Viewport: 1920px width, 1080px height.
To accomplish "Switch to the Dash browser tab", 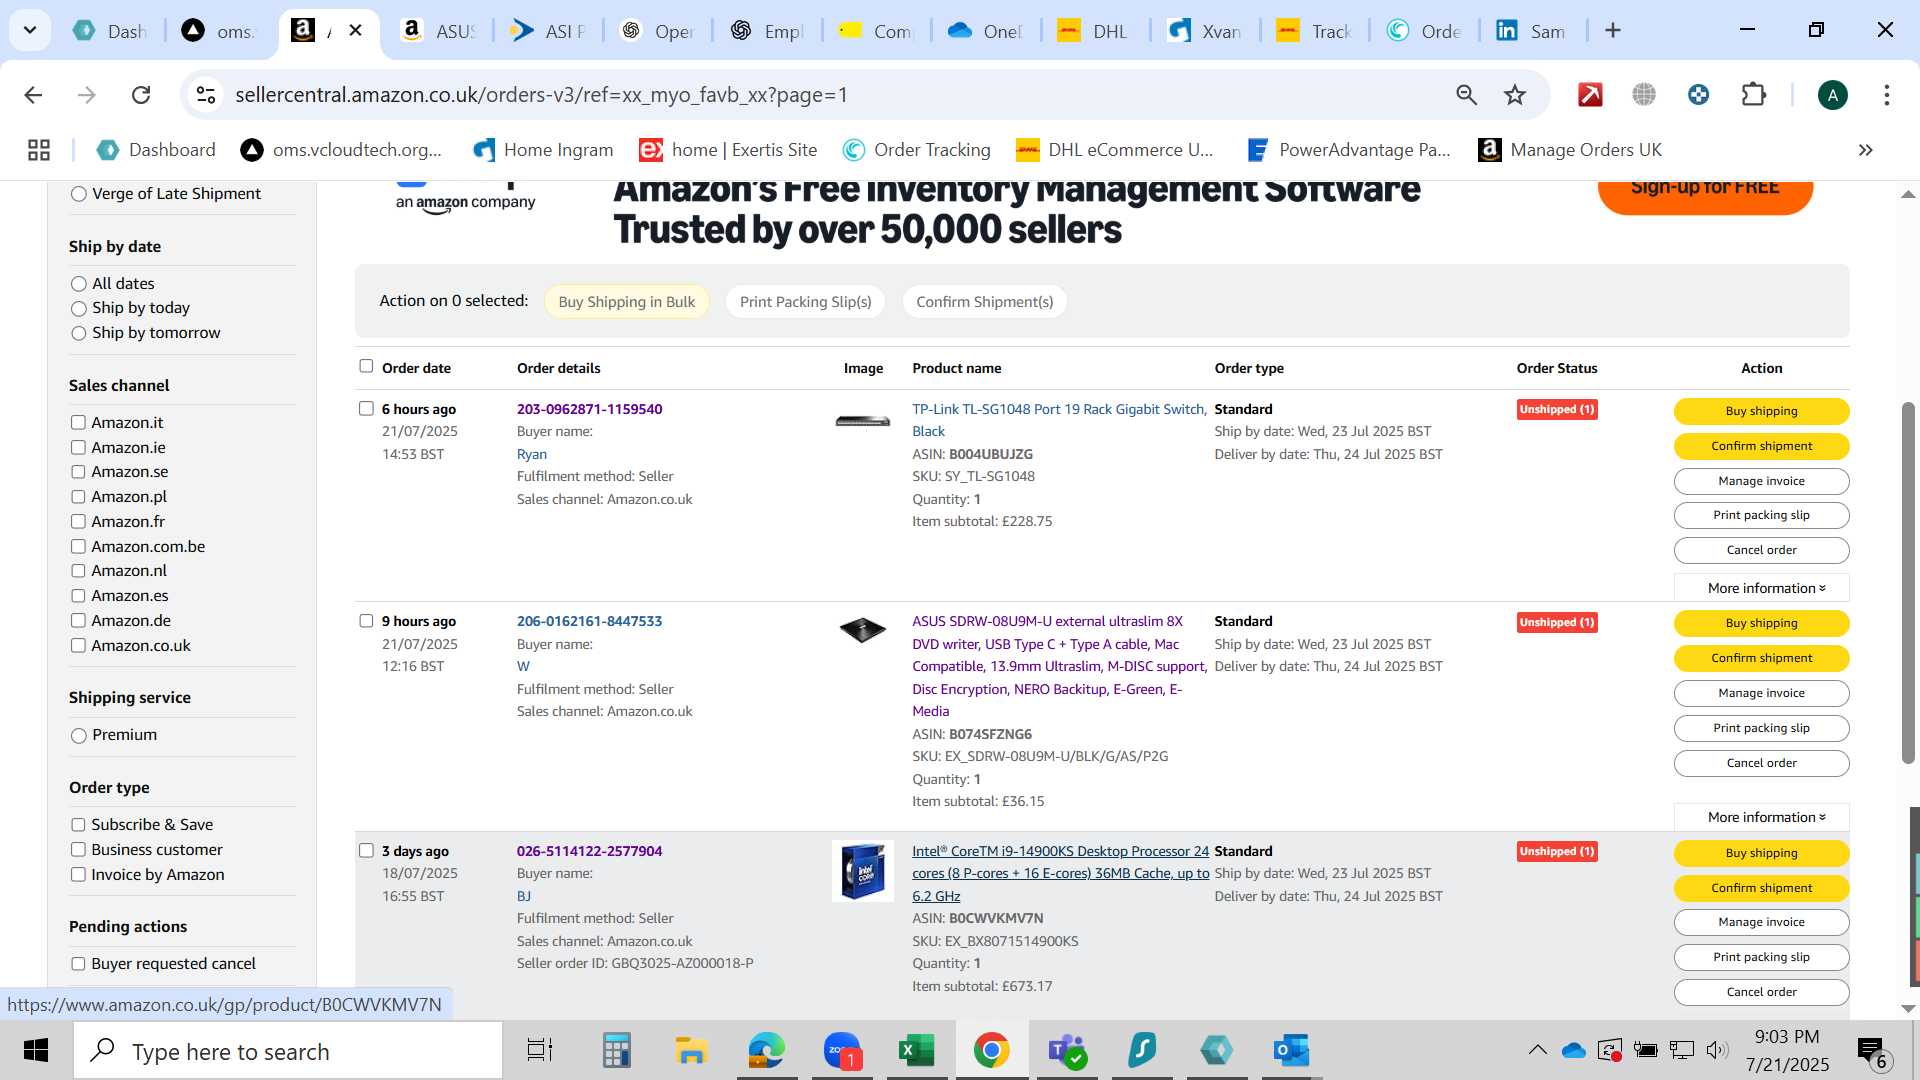I will 110,31.
